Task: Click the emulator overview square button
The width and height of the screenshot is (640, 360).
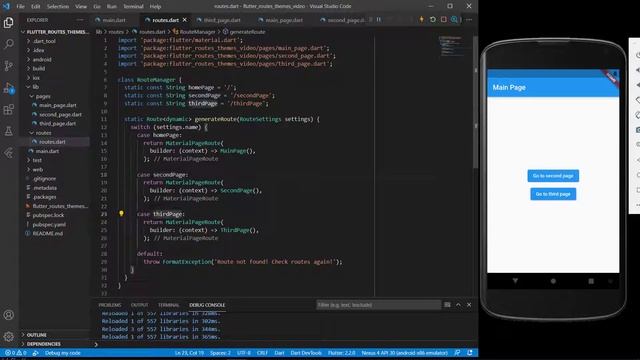Action: [x=591, y=281]
